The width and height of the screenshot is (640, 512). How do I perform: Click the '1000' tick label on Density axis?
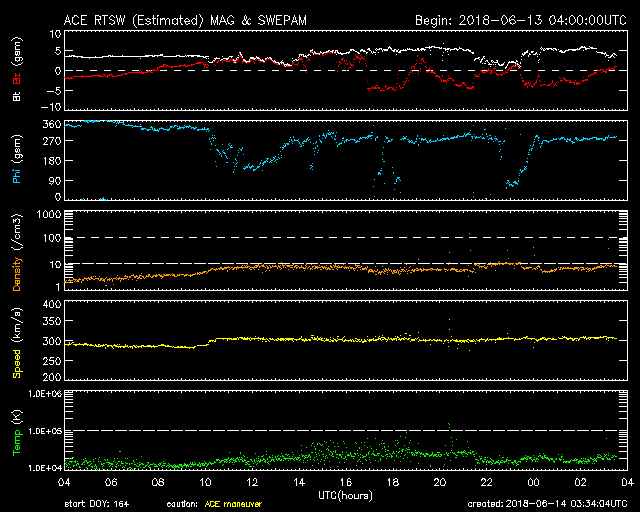49,215
